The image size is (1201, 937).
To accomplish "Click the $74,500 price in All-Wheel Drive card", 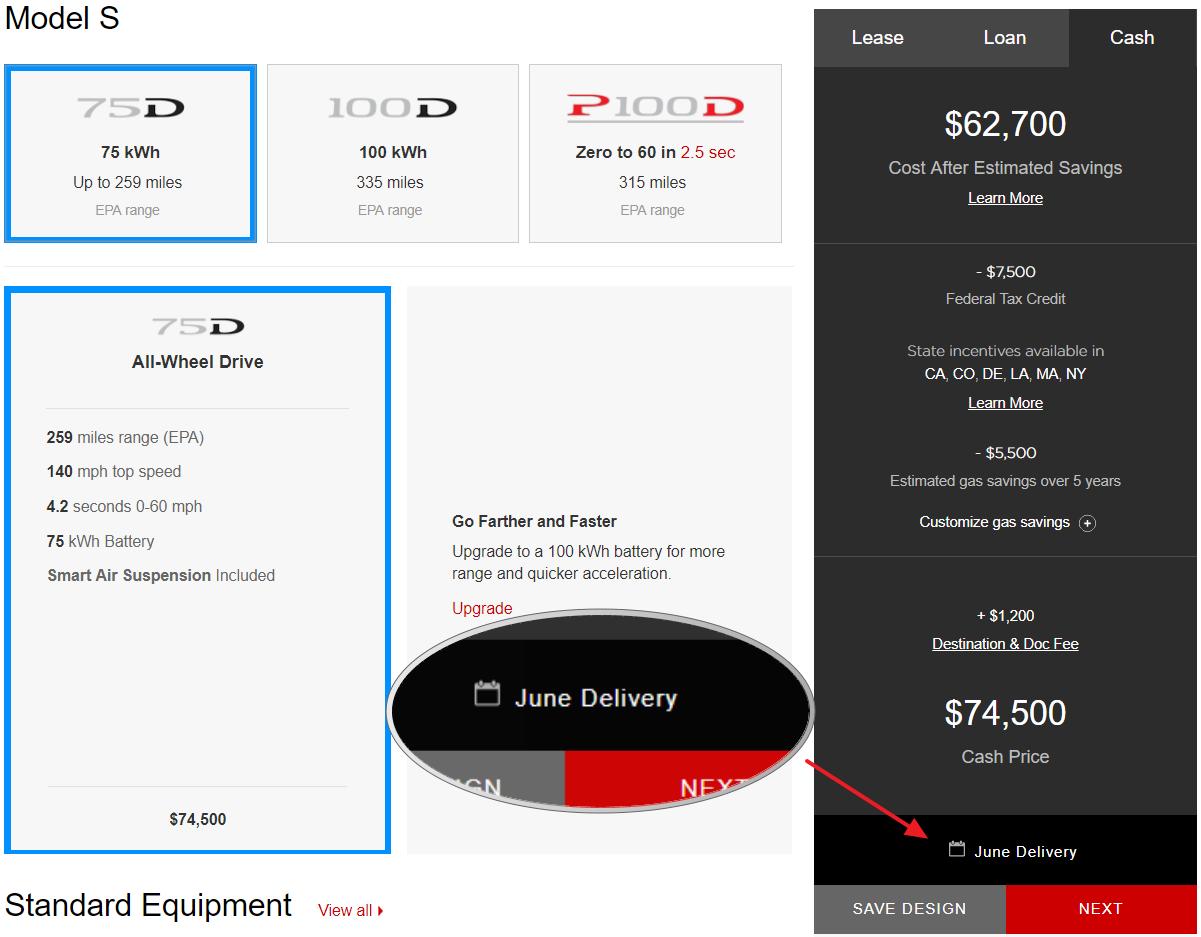I will (198, 819).
